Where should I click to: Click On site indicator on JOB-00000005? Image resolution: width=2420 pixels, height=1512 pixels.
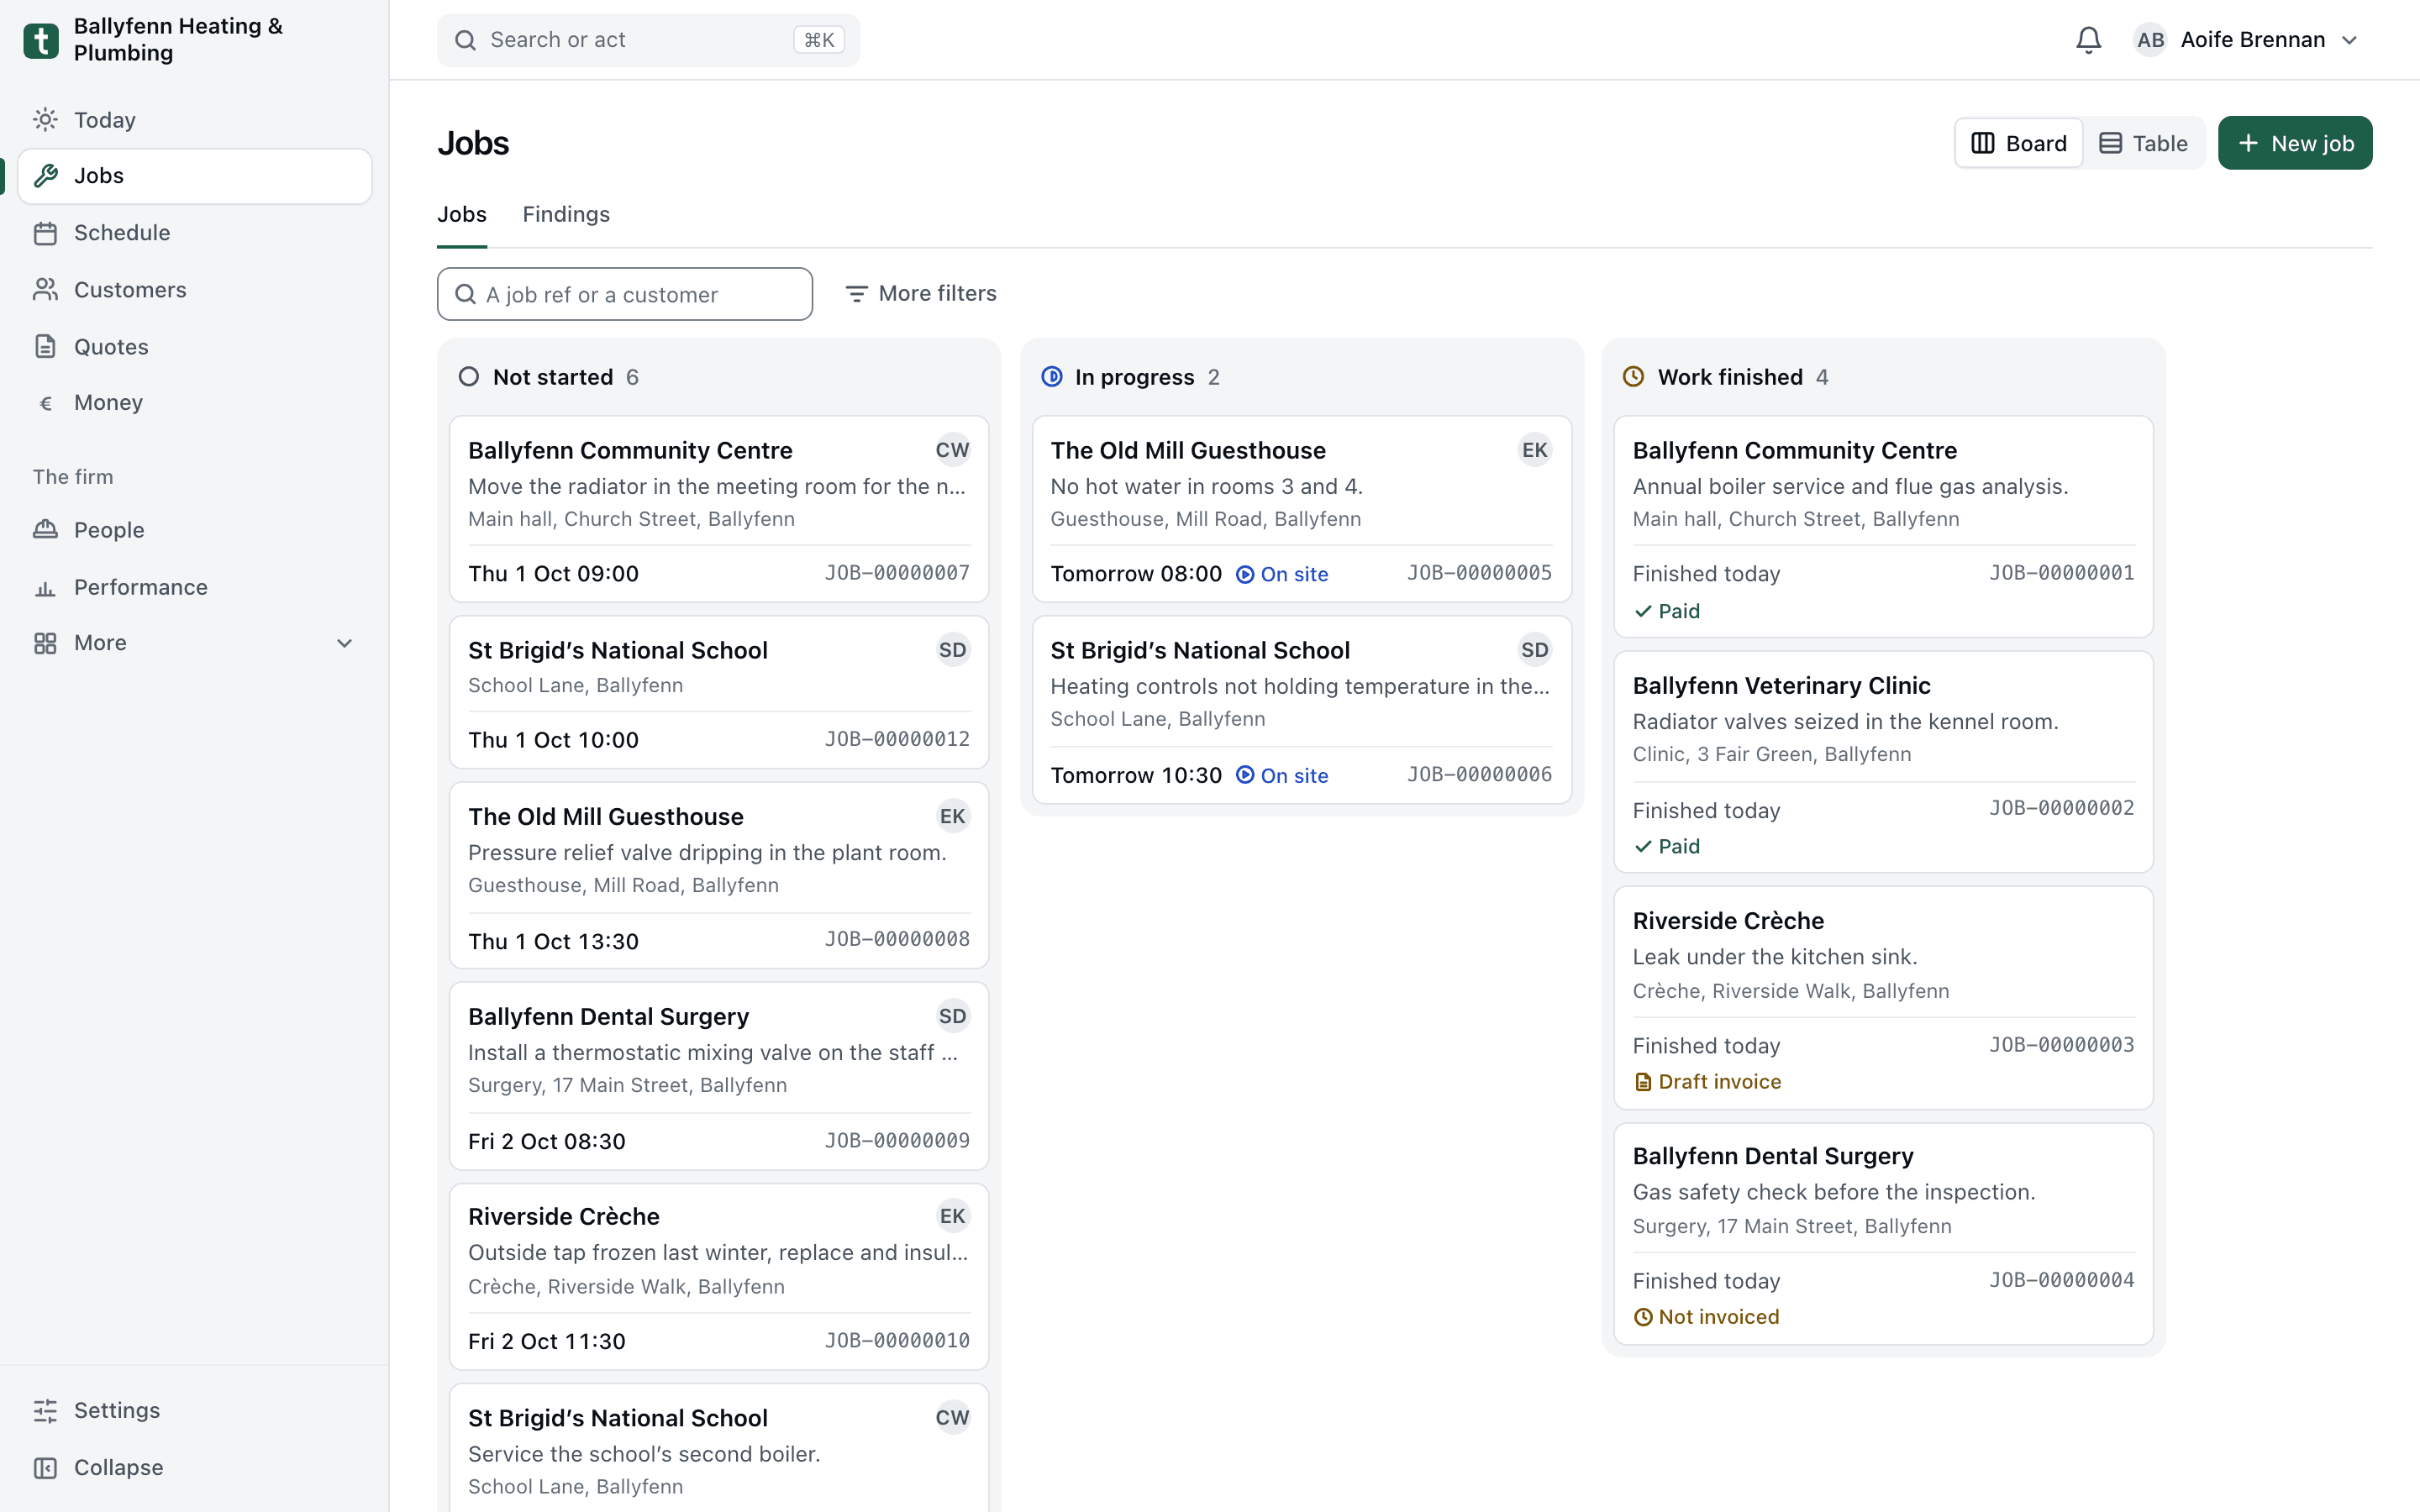tap(1282, 574)
